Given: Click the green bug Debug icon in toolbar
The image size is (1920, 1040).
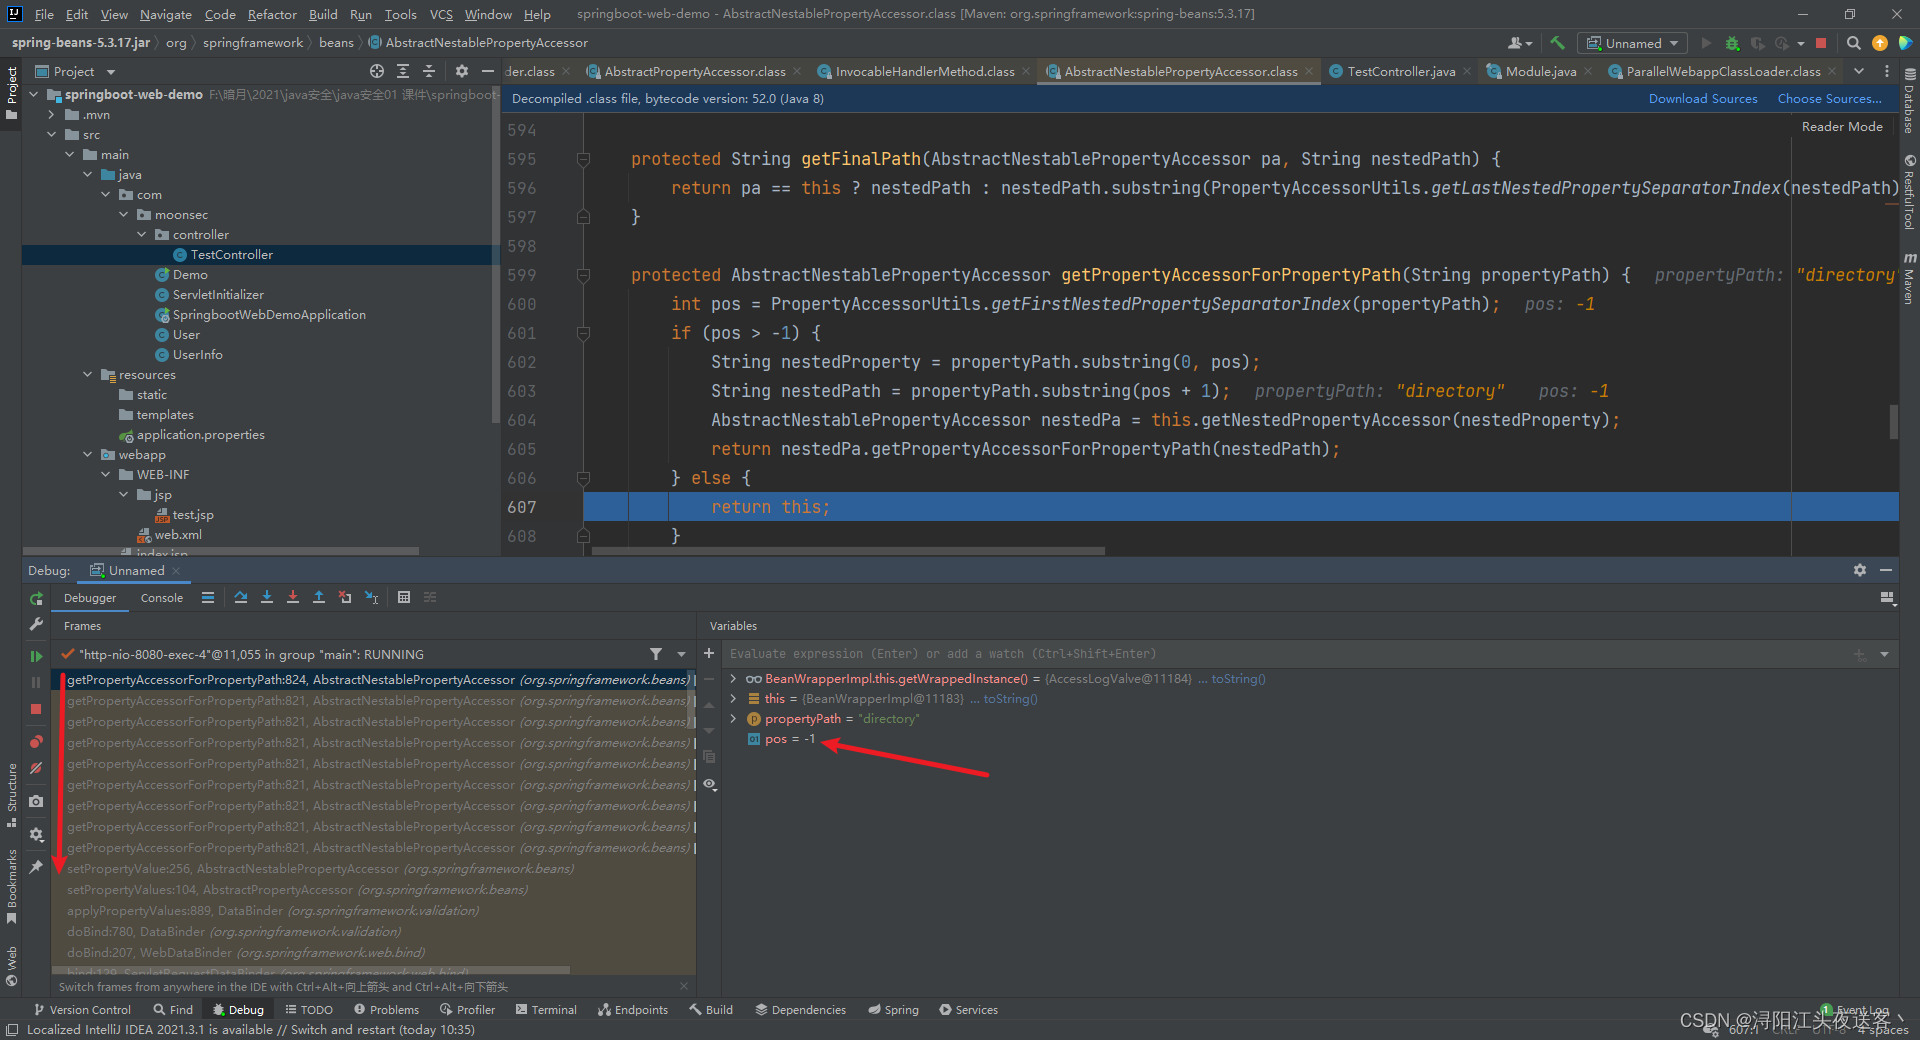Looking at the screenshot, I should point(1733,43).
